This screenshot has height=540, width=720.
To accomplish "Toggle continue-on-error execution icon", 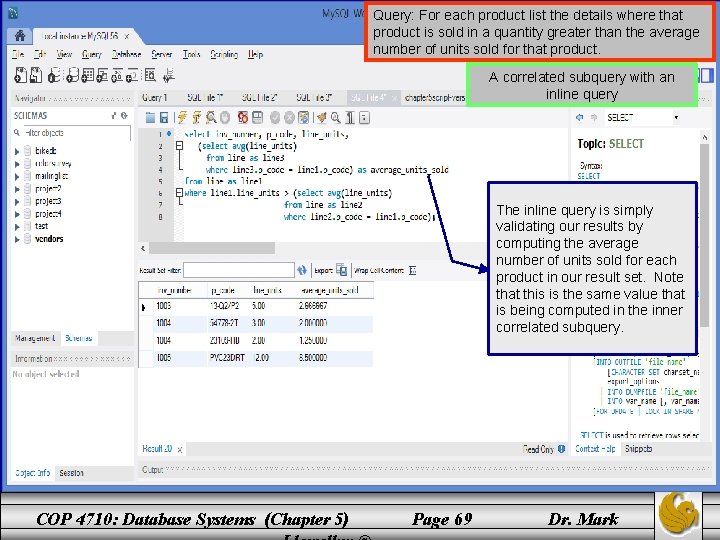I will [243, 118].
